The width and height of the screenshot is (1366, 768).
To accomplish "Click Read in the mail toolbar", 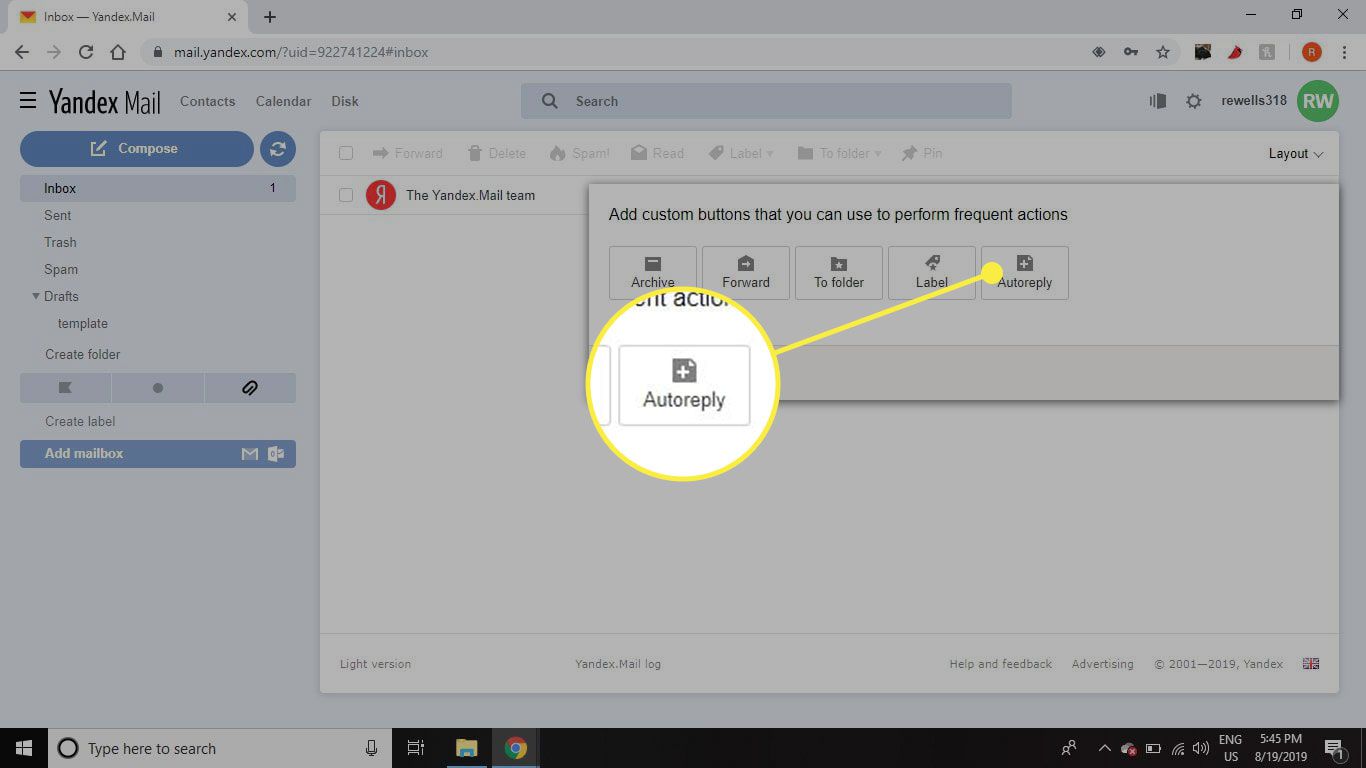I will (657, 153).
